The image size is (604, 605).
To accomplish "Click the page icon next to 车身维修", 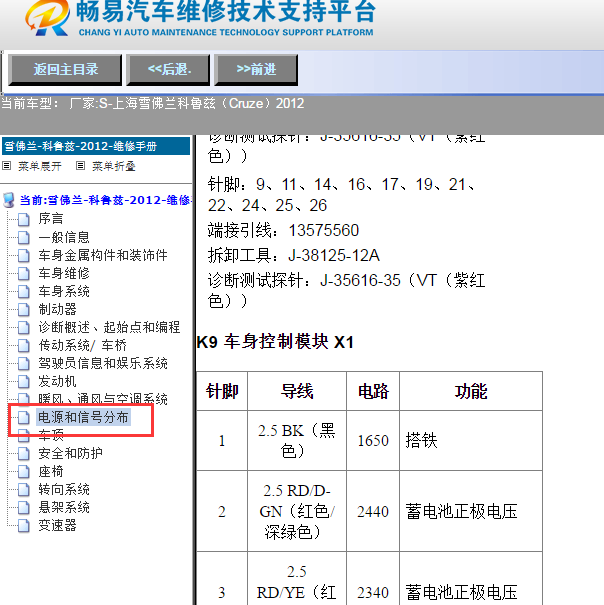I will (x=24, y=274).
